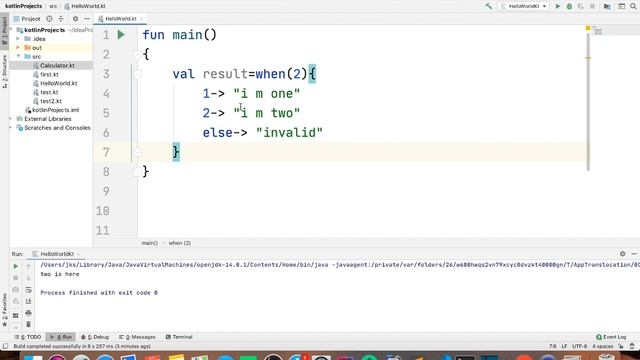Image resolution: width=640 pixels, height=360 pixels.
Task: Click src in the navigation breadcrumb
Action: coord(53,6)
